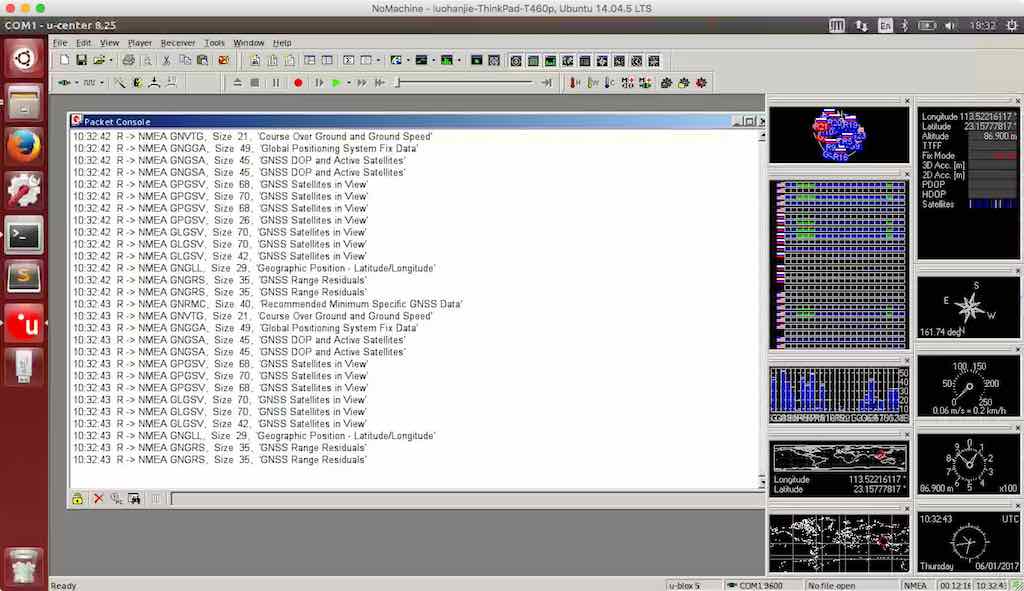Click the Firefox icon in Ubuntu launcher
Image resolution: width=1024 pixels, height=591 pixels.
[24, 146]
